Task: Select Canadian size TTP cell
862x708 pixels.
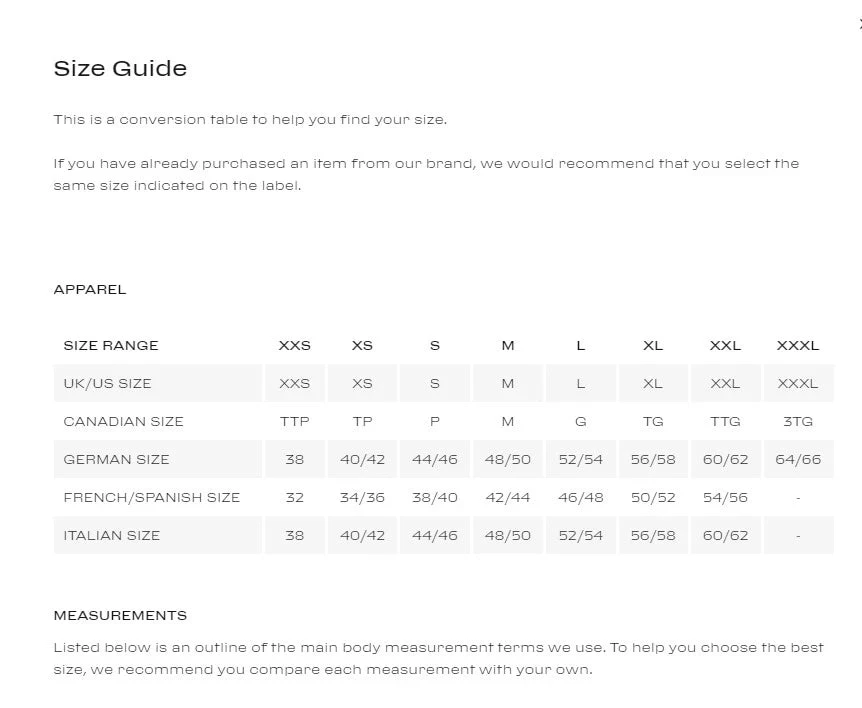Action: point(294,421)
